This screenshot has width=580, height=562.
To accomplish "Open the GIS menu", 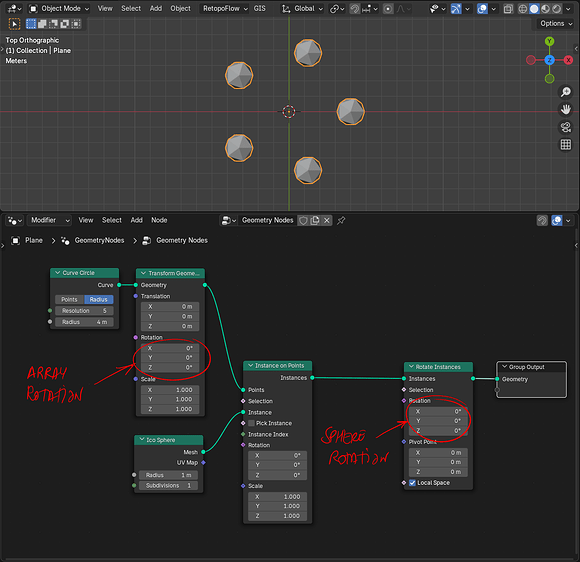I will (x=260, y=9).
